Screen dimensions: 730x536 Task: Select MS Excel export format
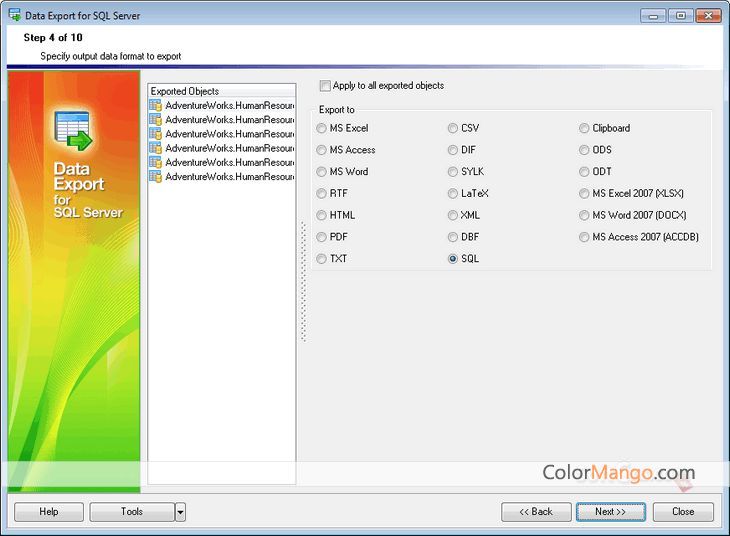point(321,128)
